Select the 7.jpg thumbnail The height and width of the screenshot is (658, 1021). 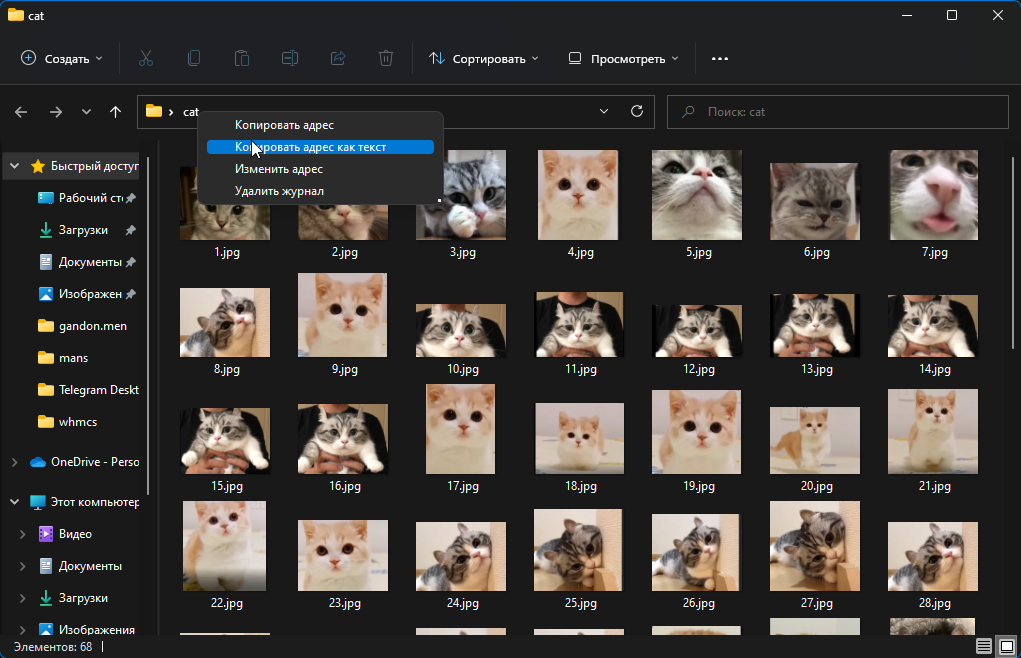pos(934,195)
